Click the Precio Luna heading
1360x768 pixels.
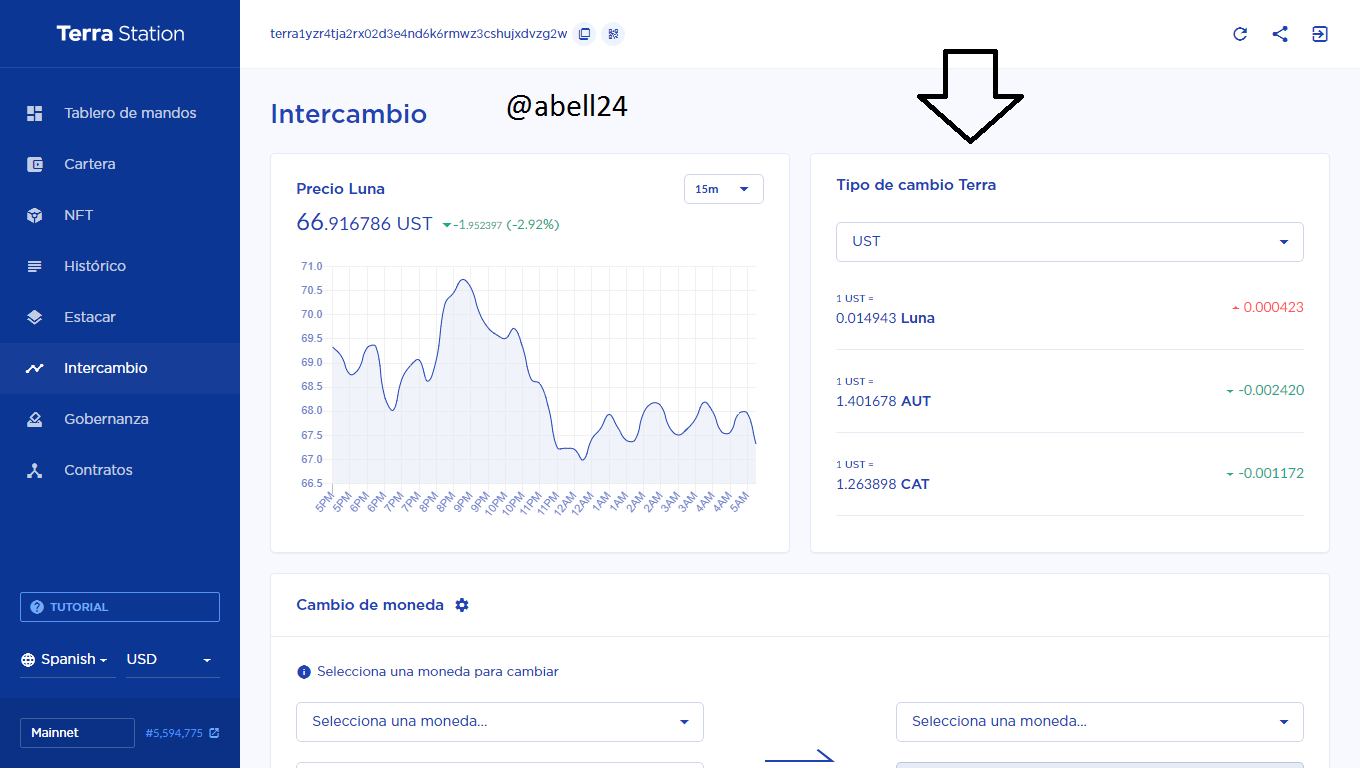click(x=341, y=189)
